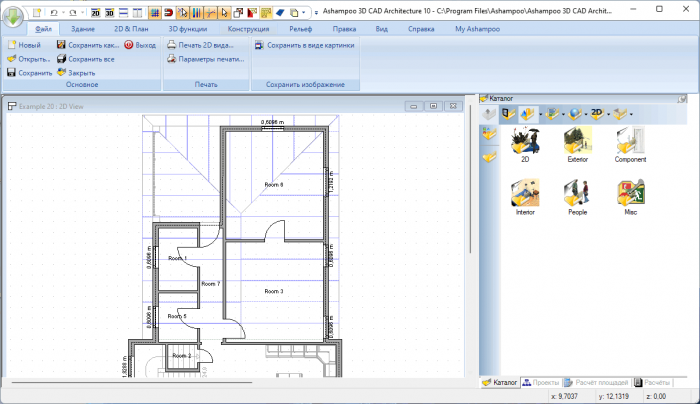Open the People catalog folder
700x404 pixels.
point(577,195)
